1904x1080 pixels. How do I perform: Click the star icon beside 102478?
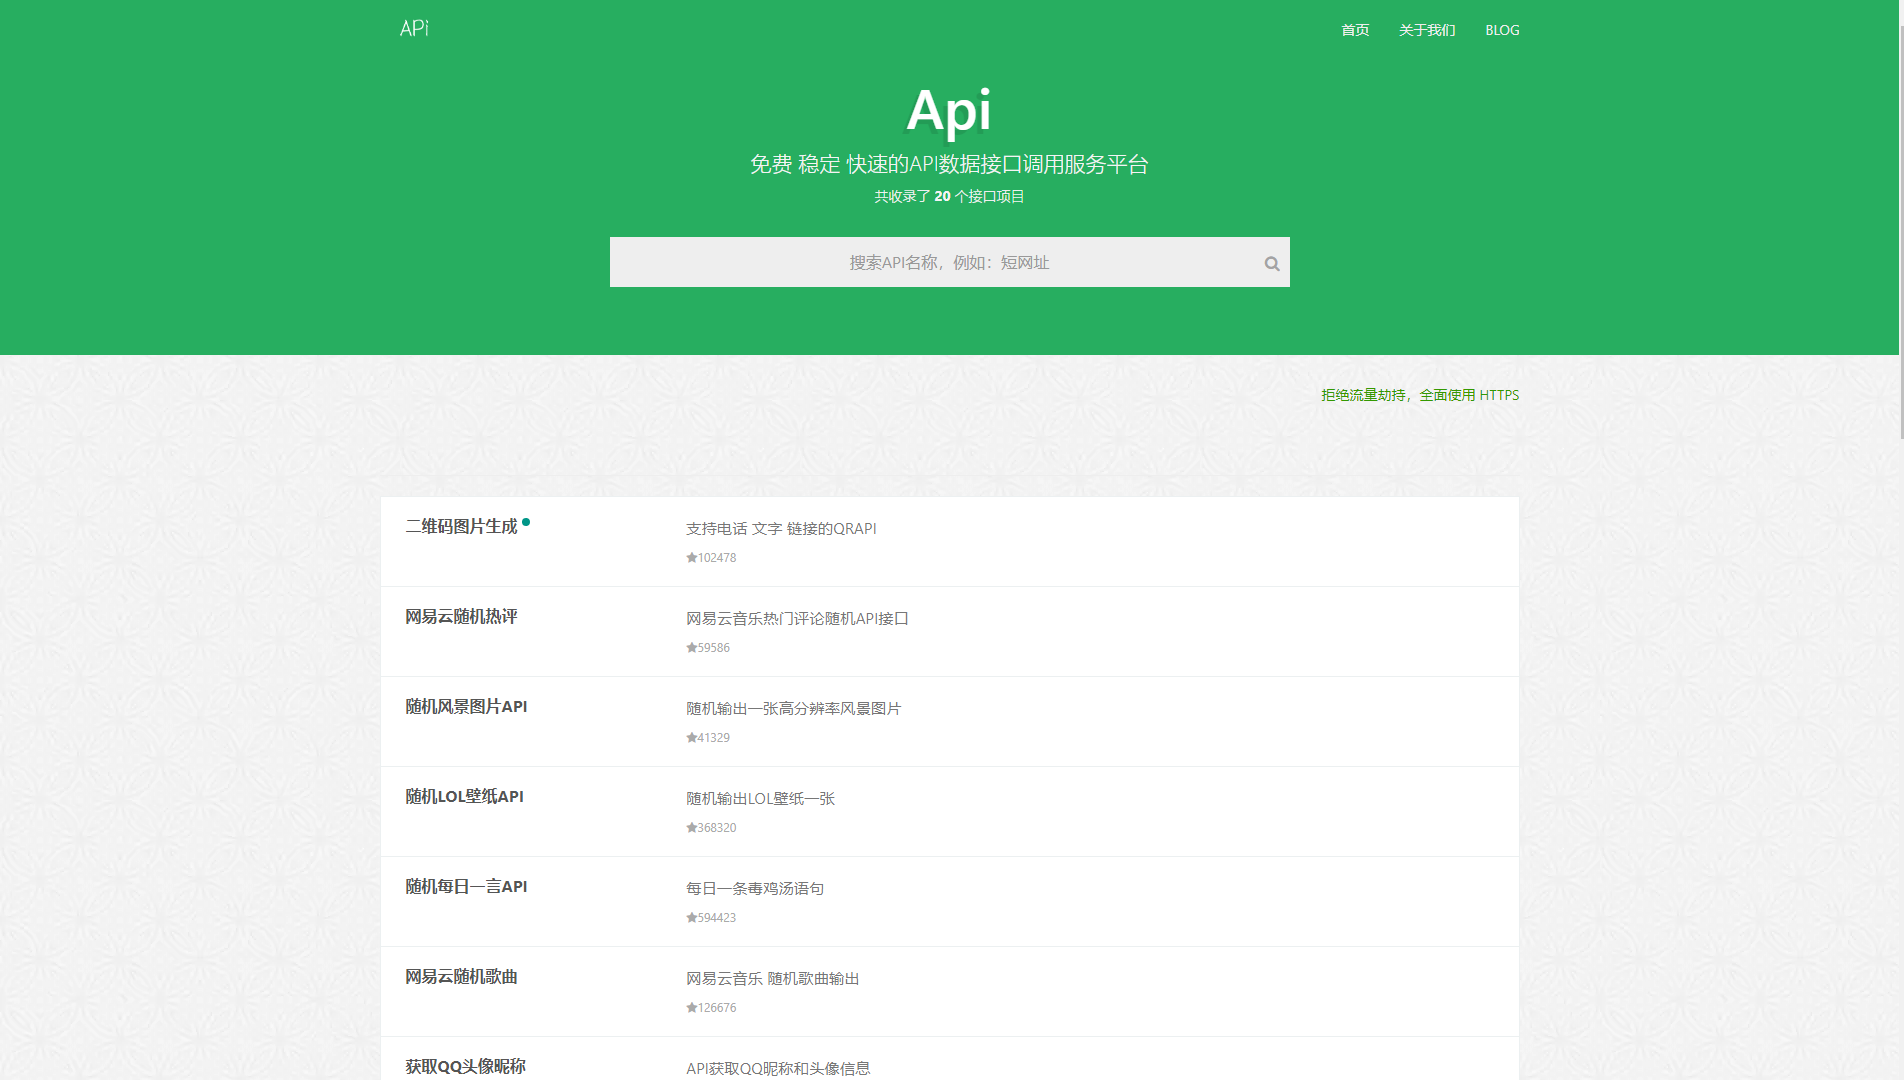690,557
